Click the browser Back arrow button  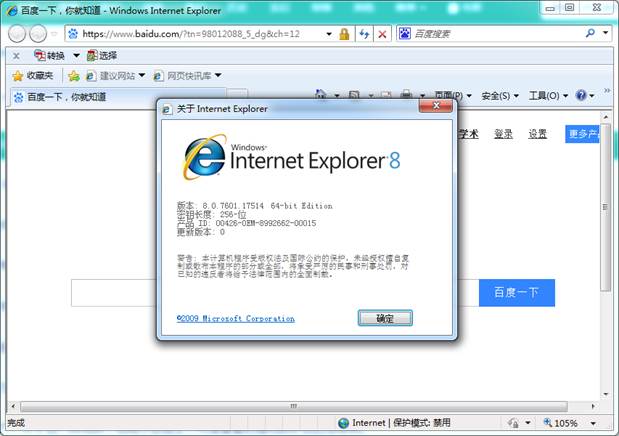point(17,33)
